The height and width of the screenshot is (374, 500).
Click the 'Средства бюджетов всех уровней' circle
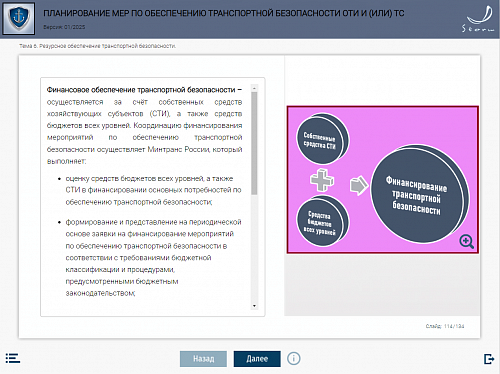322,221
